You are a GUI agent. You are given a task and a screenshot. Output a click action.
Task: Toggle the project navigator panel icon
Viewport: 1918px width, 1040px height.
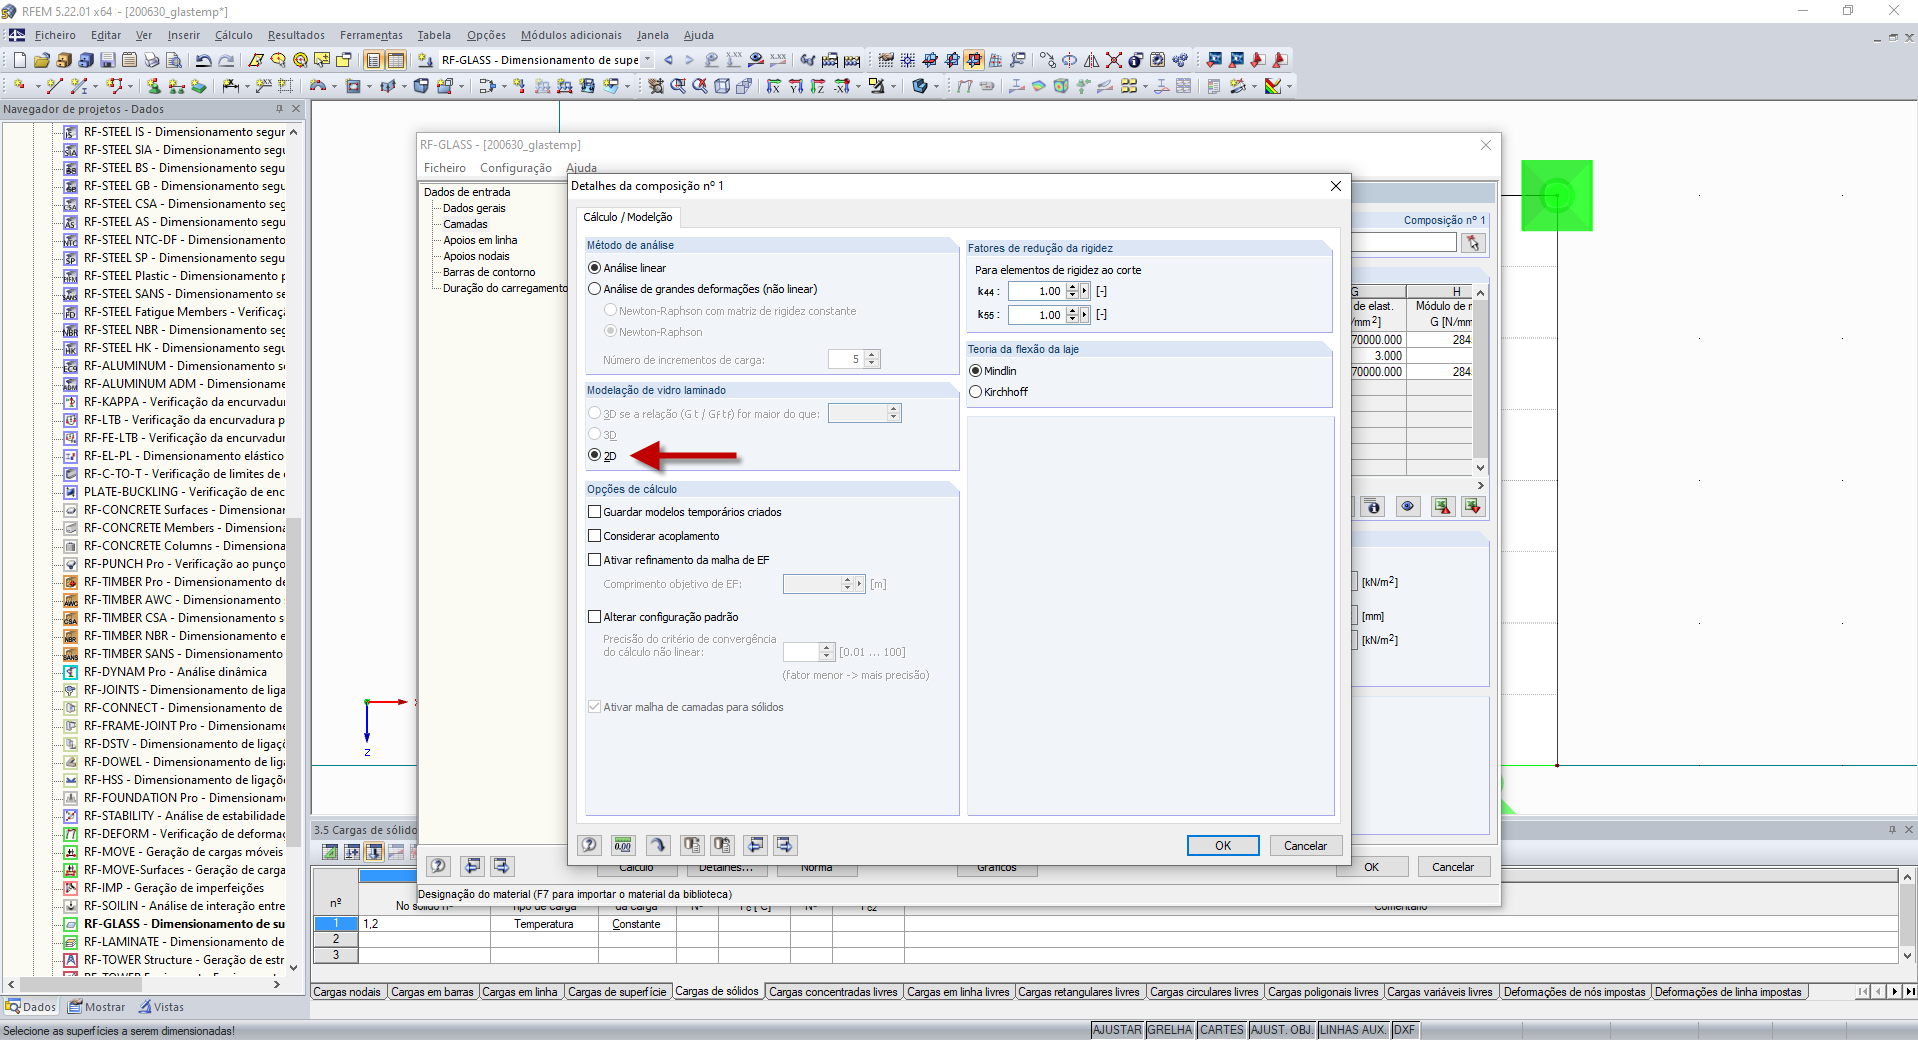(374, 60)
